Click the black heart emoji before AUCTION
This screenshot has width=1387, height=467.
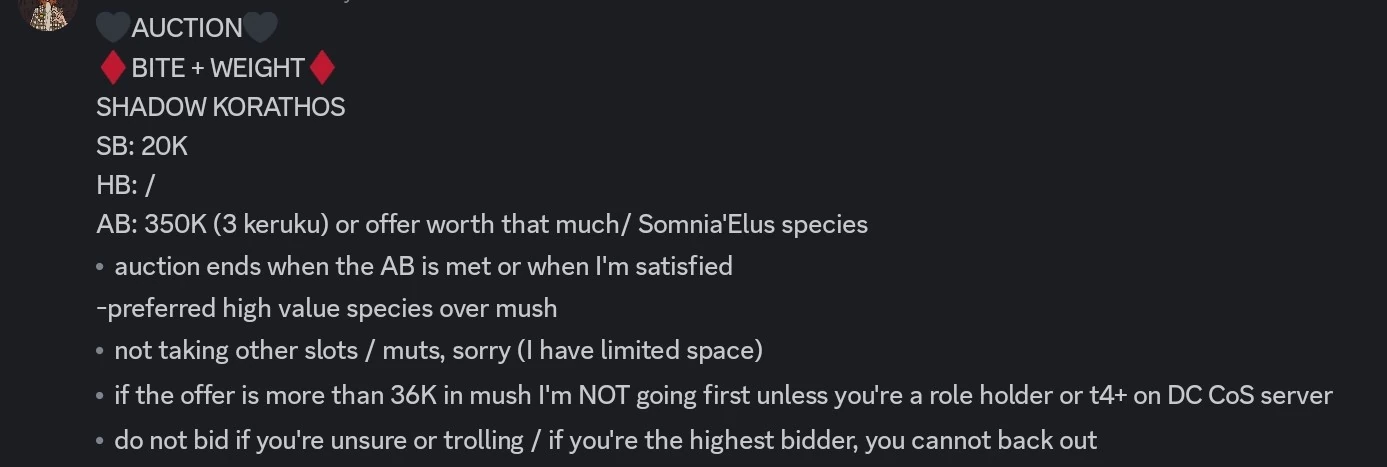(113, 28)
